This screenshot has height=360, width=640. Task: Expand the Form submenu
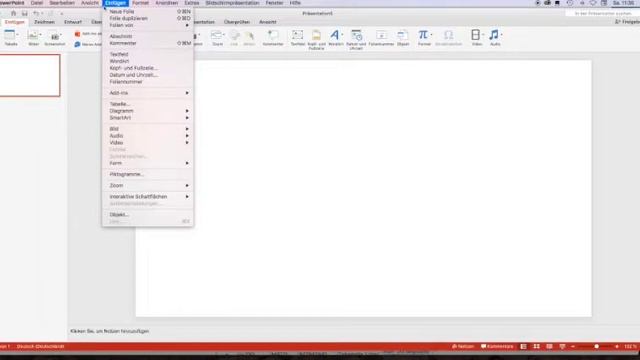(148, 163)
